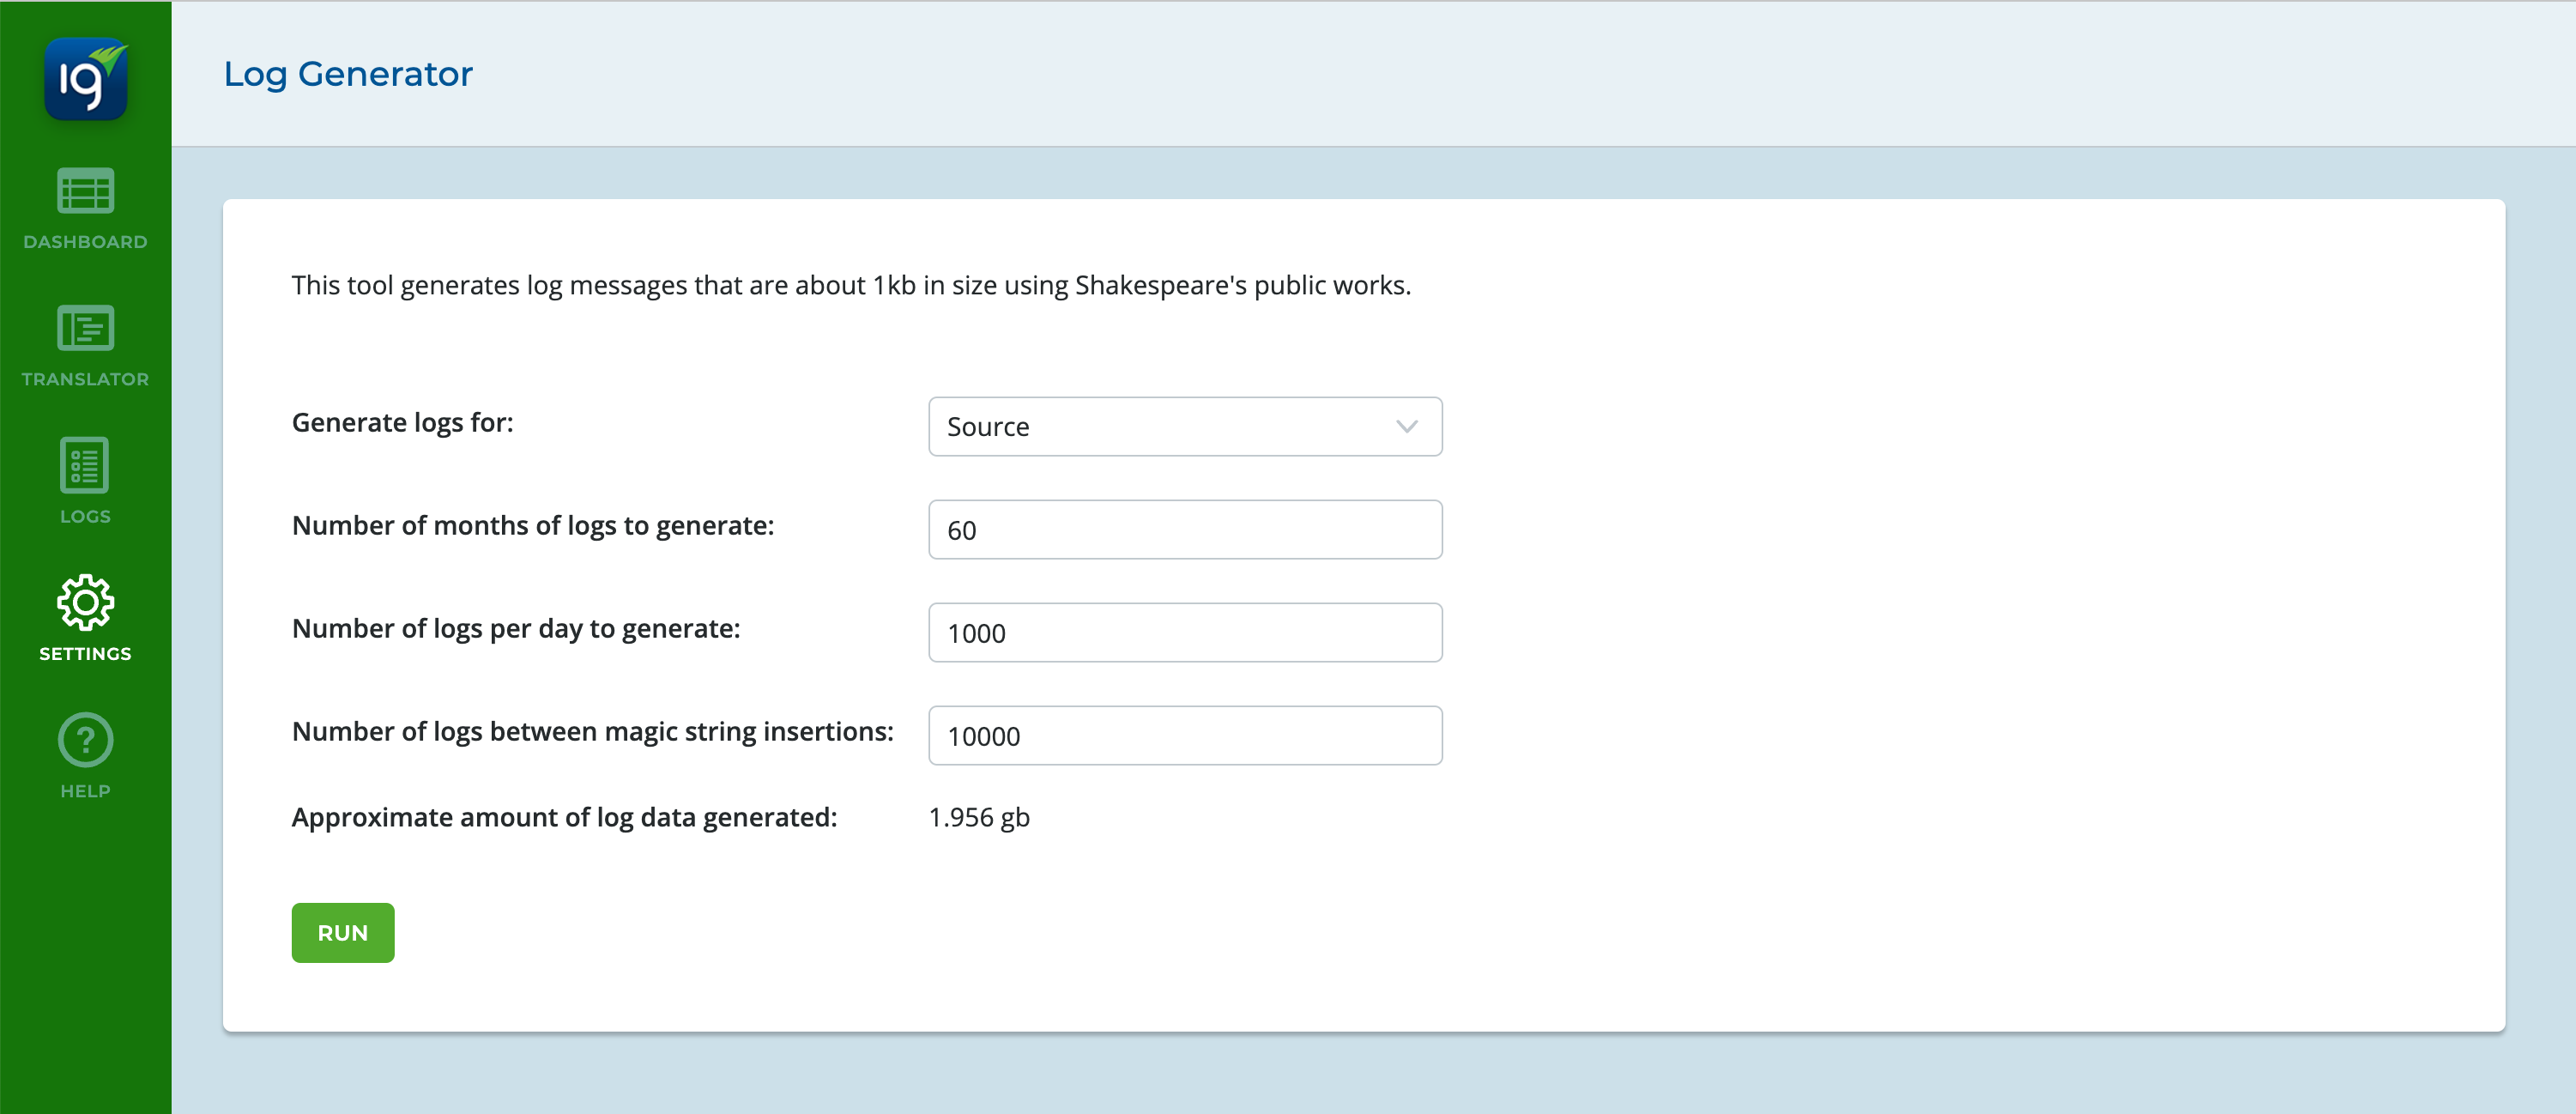Click the tool description text
This screenshot has width=2576, height=1114.
point(851,286)
